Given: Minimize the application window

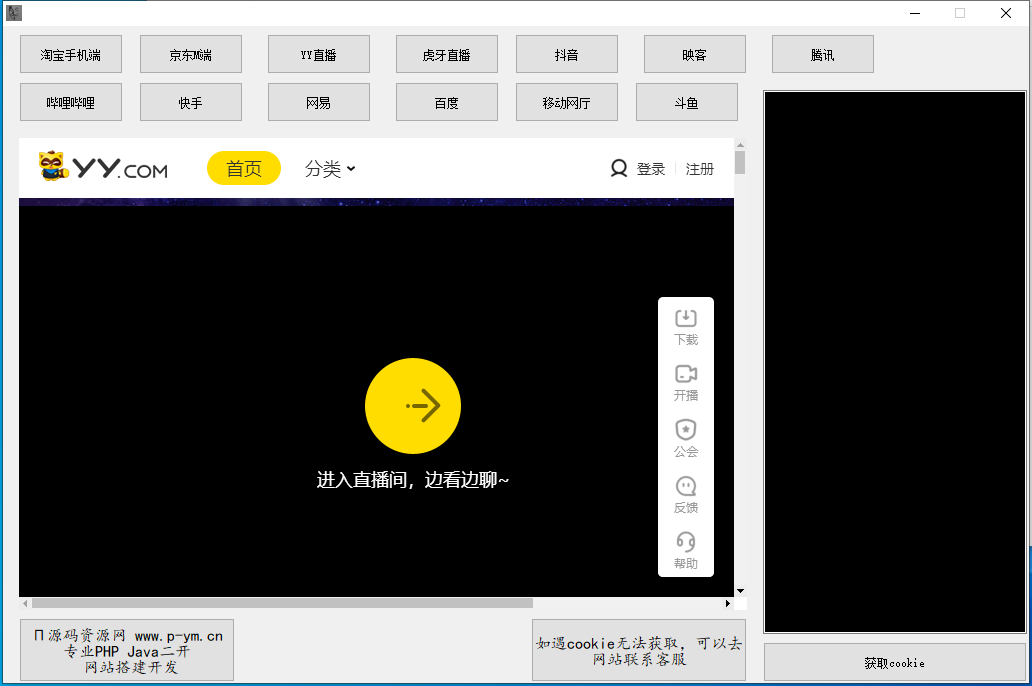Looking at the screenshot, I should coord(915,13).
